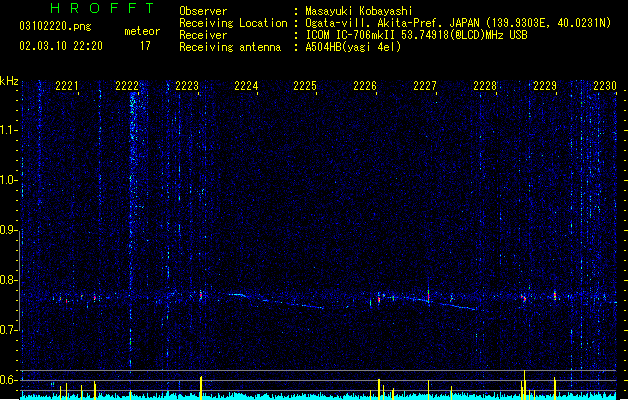
Task: Click the 2230 time marker
Action: pyautogui.click(x=605, y=86)
